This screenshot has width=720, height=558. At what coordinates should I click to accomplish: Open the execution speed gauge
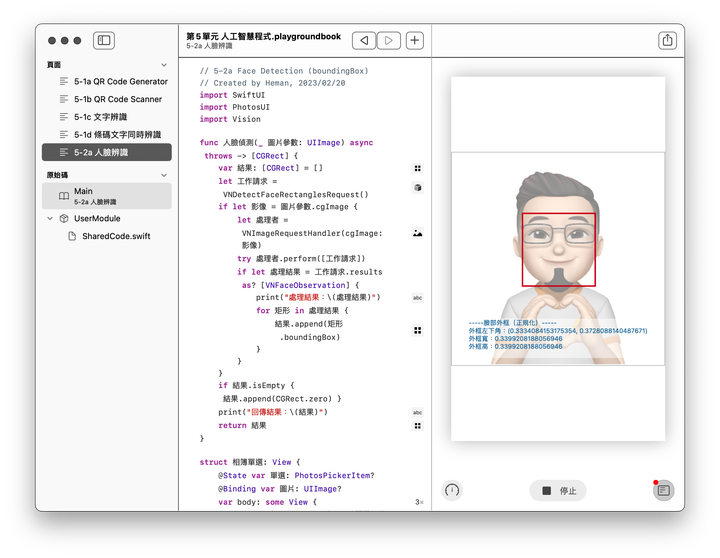(x=452, y=491)
